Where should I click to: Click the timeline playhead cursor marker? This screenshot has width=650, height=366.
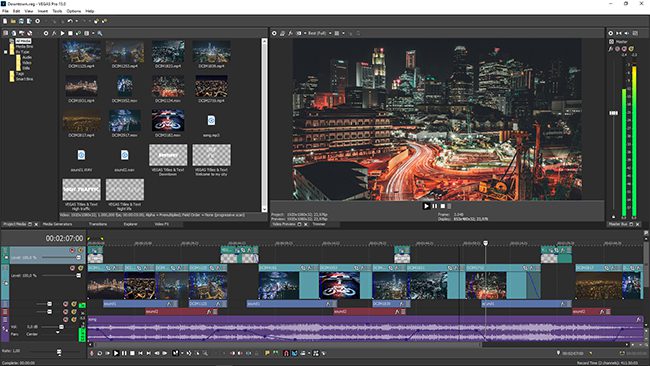click(x=485, y=243)
